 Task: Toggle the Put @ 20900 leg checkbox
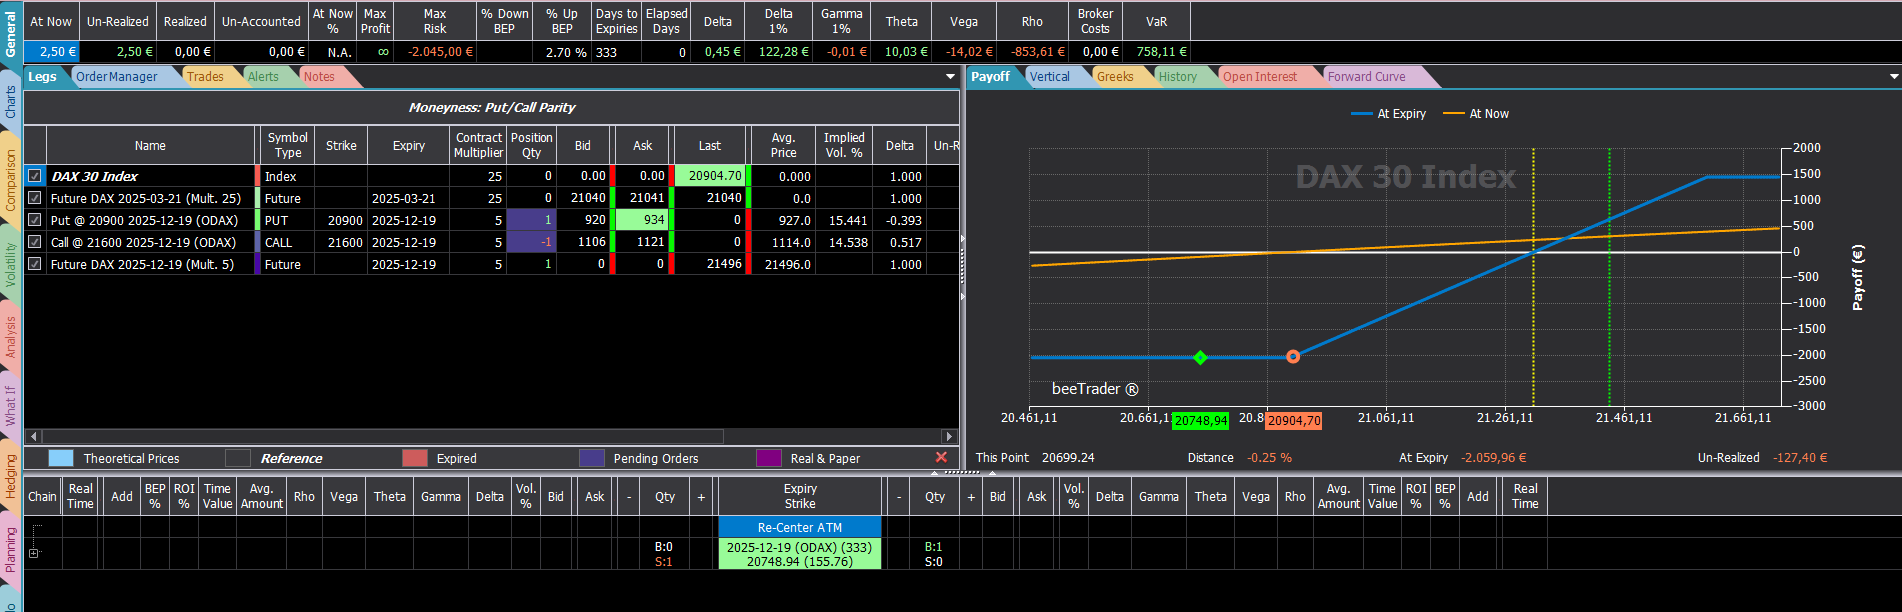click(35, 220)
